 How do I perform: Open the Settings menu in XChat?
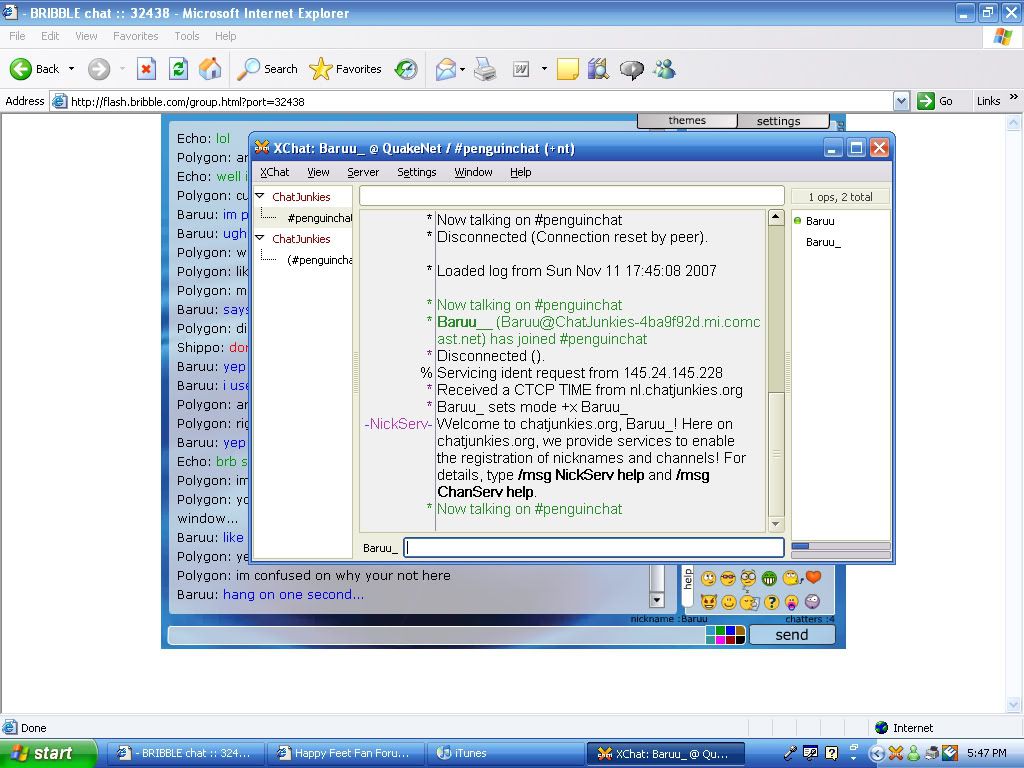(x=417, y=172)
